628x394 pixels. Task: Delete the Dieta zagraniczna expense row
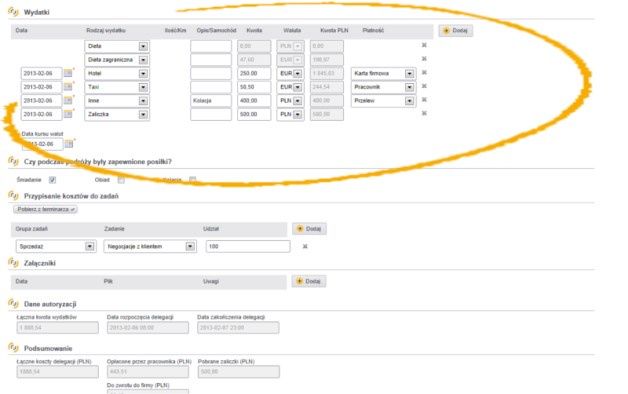point(424,59)
